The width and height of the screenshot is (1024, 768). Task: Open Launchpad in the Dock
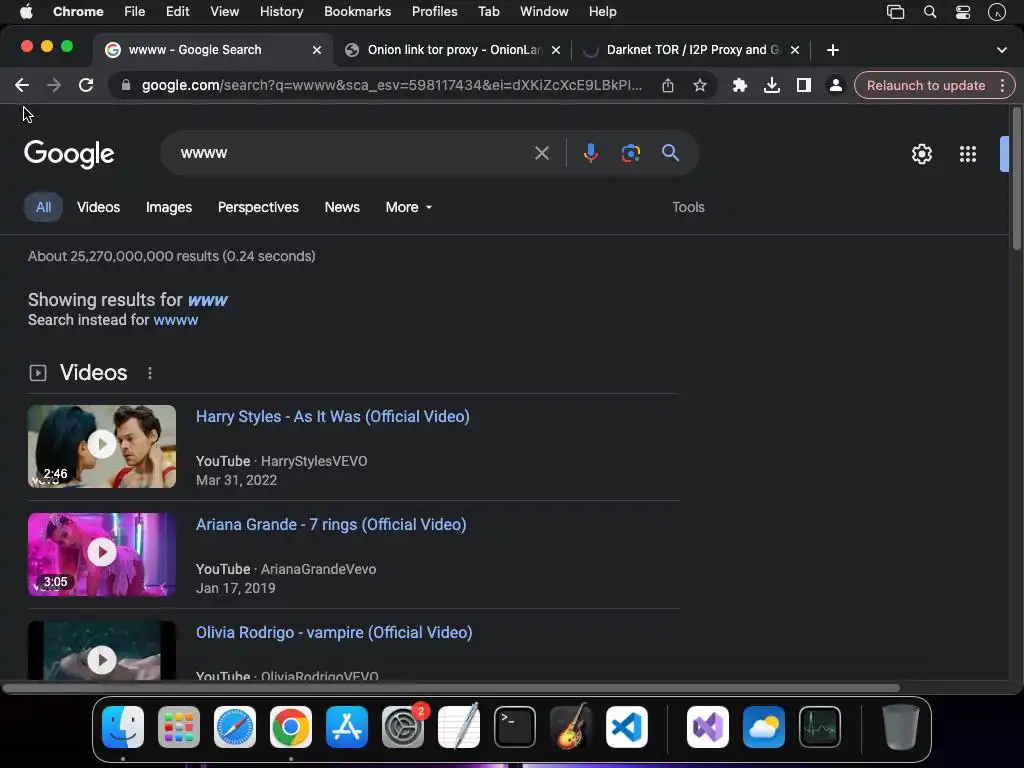coord(179,727)
